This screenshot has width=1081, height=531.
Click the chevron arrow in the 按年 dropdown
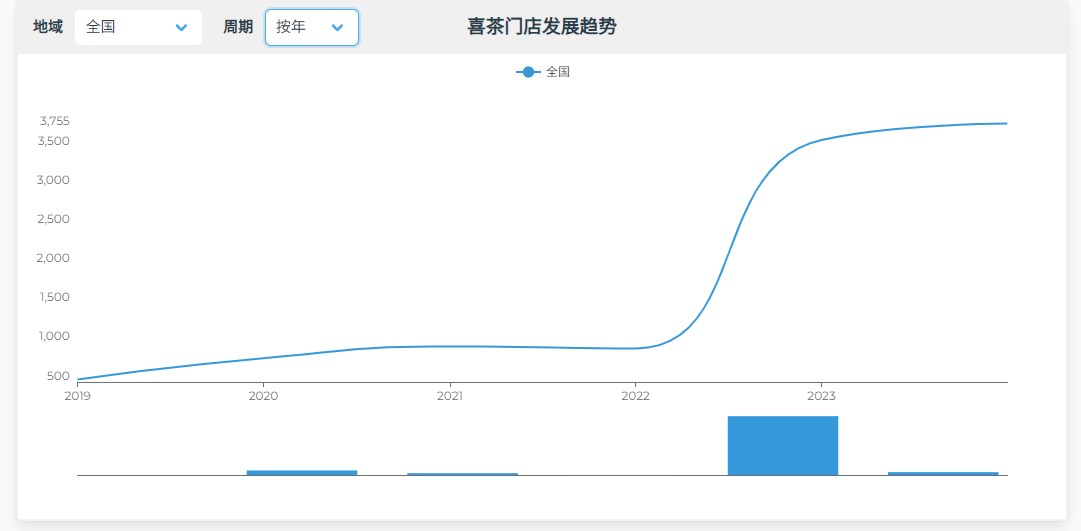pos(337,28)
